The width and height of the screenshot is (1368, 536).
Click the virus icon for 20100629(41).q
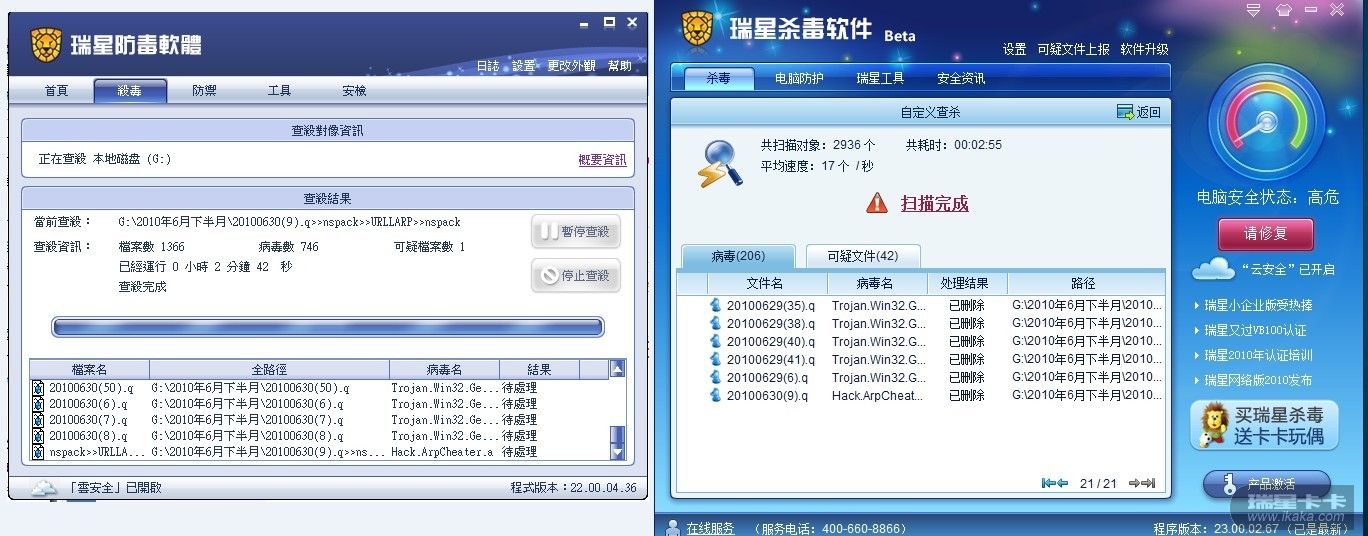coord(715,359)
